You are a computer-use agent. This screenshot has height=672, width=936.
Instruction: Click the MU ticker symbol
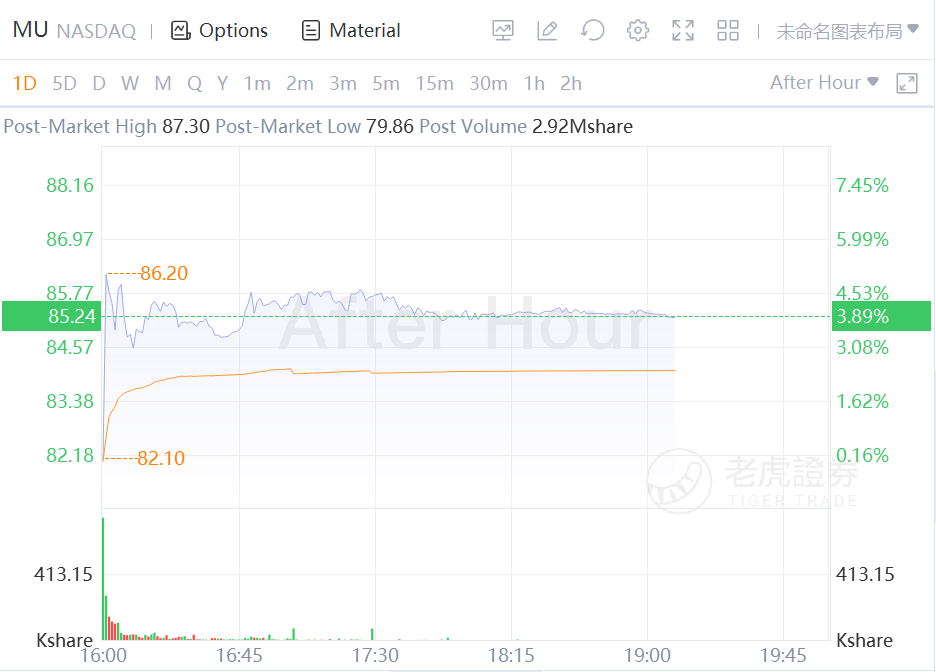pos(30,30)
